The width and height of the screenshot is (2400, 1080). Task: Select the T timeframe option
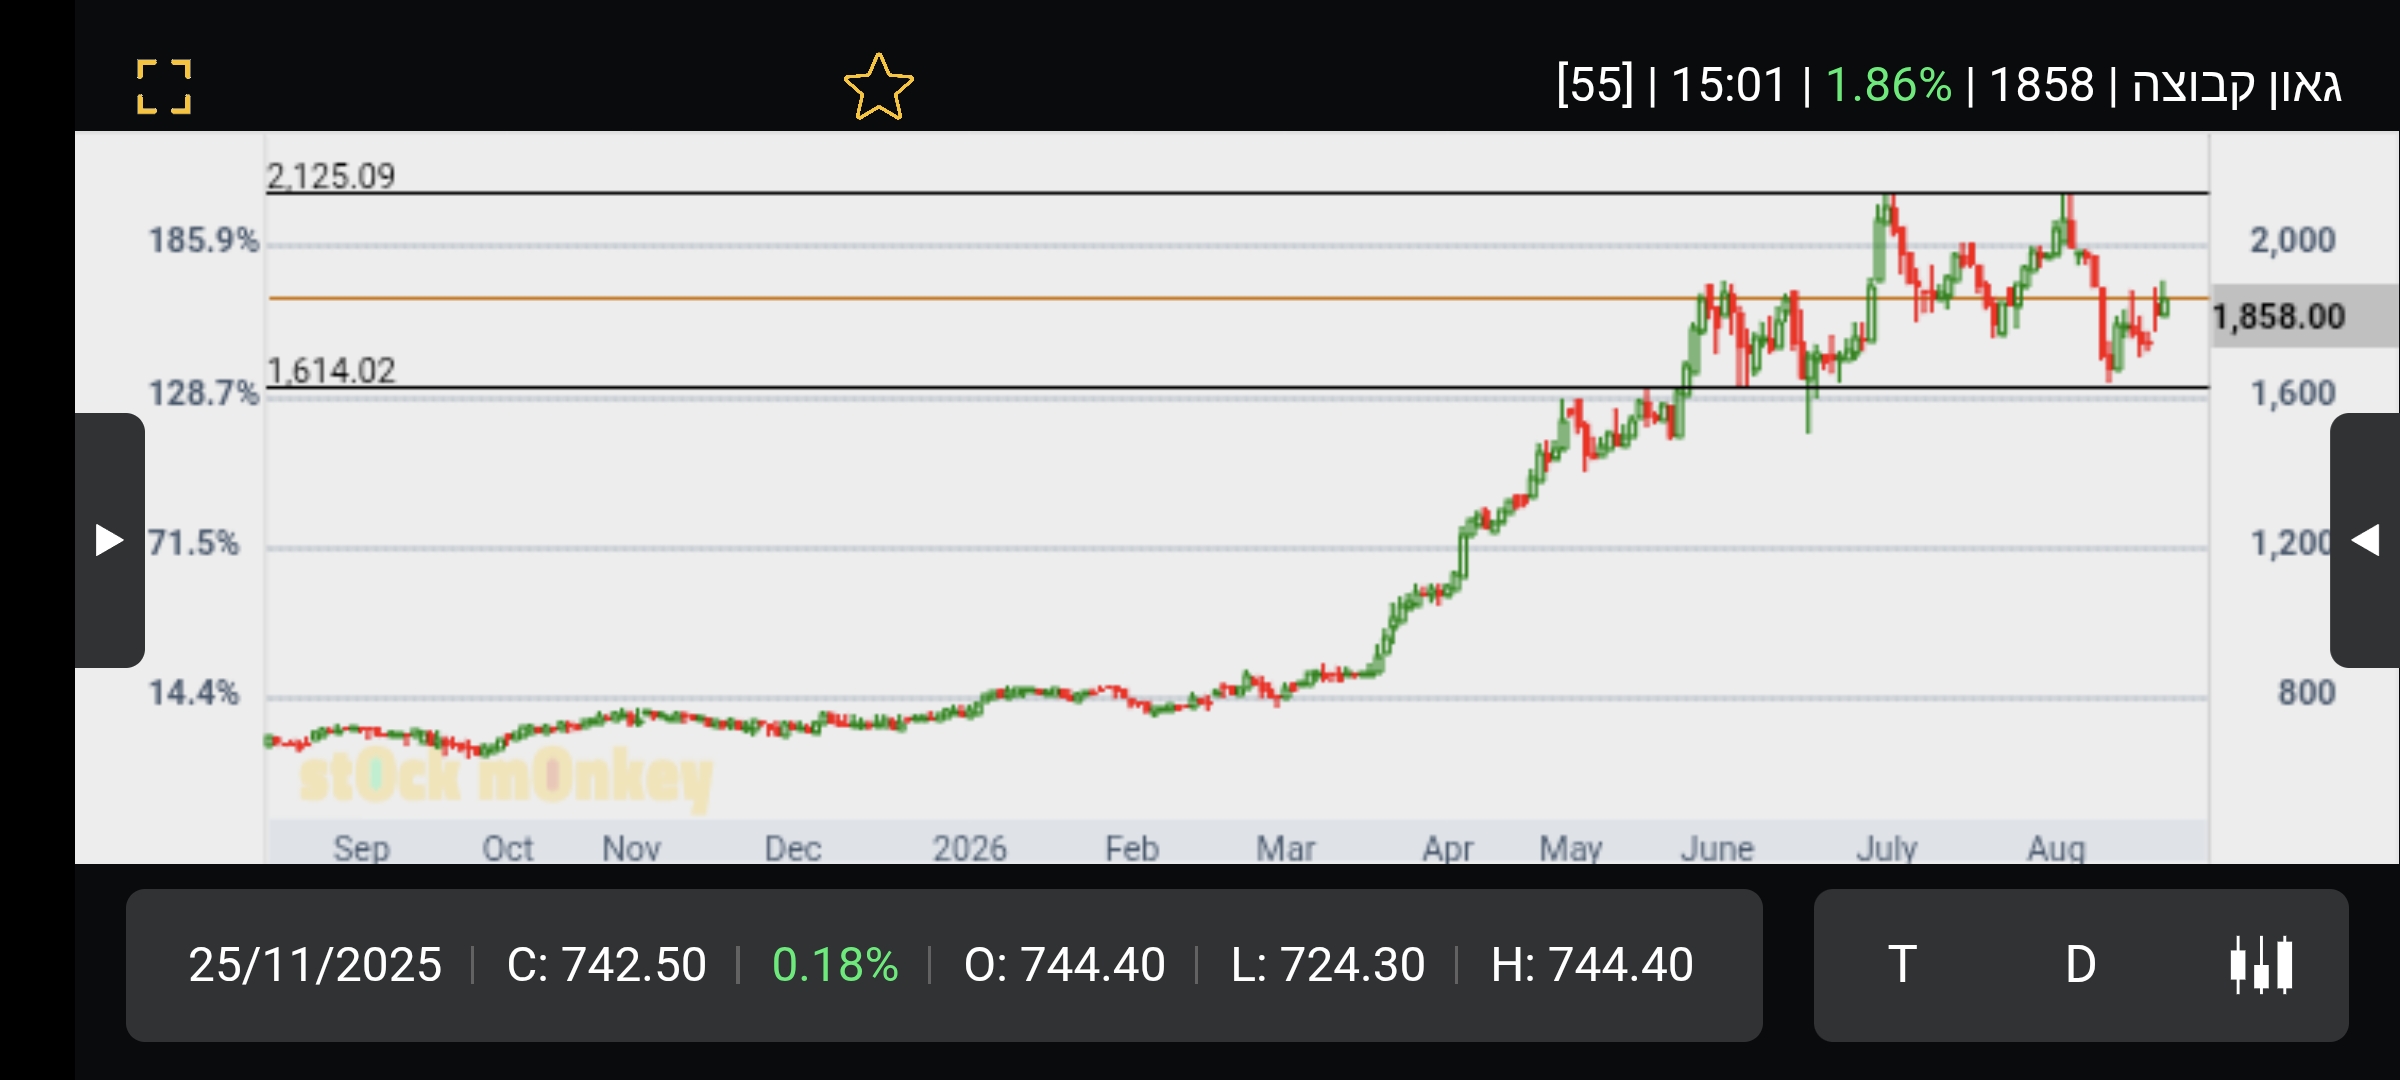click(1902, 965)
